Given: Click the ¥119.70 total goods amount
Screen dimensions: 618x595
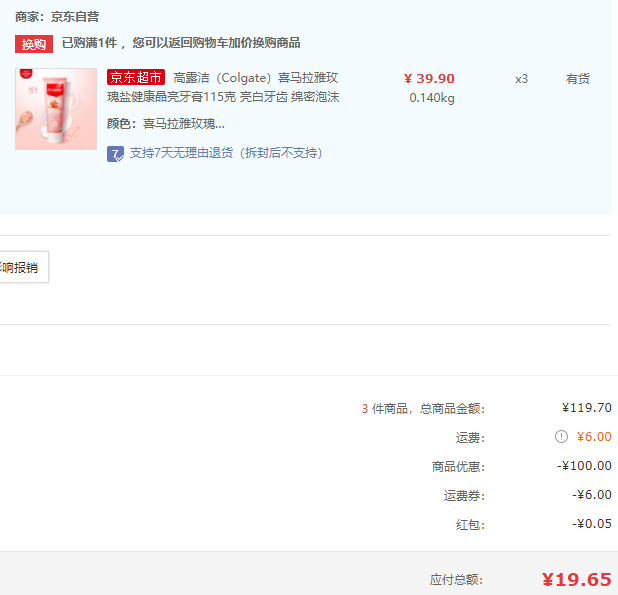Looking at the screenshot, I should [x=586, y=407].
